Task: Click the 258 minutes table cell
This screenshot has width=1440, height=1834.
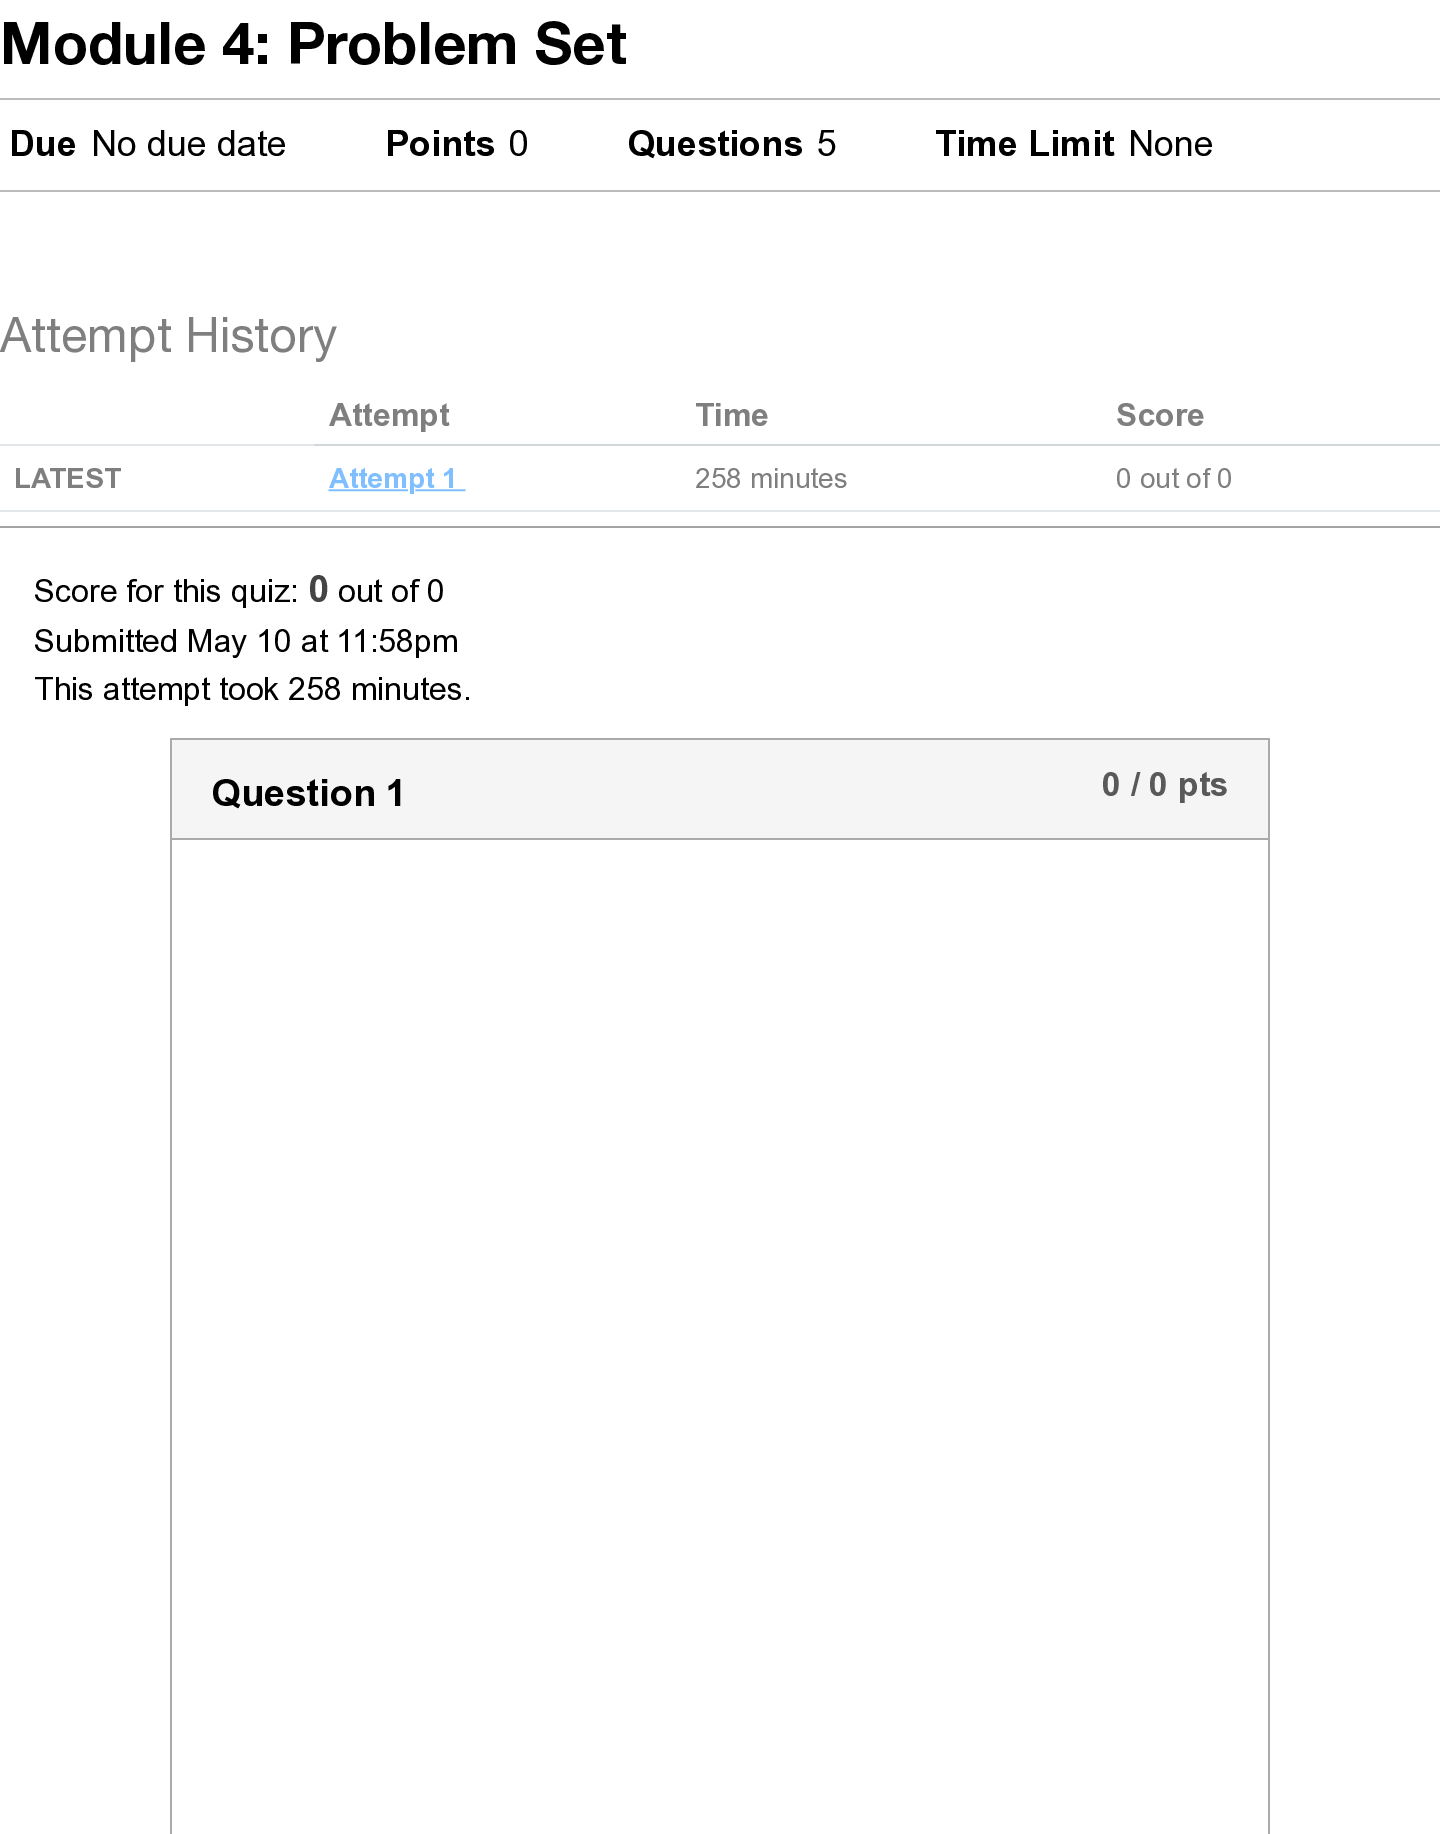Action: point(770,479)
